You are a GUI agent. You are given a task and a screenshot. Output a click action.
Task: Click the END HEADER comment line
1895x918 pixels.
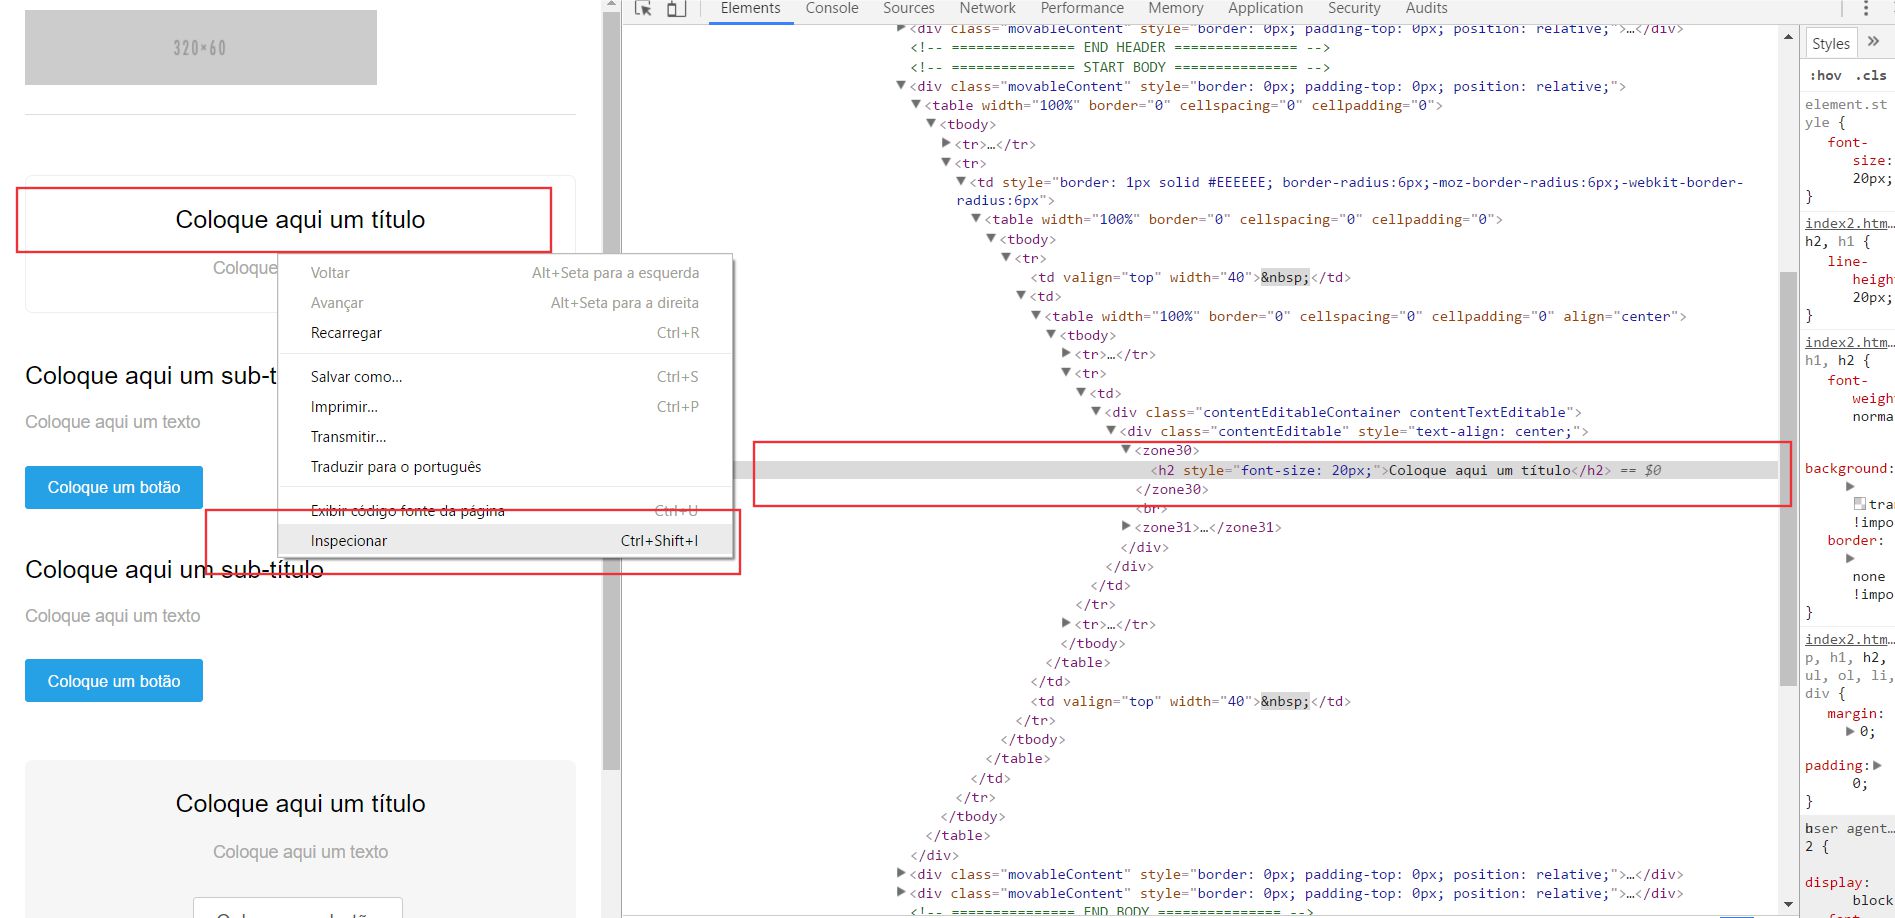tap(1120, 47)
